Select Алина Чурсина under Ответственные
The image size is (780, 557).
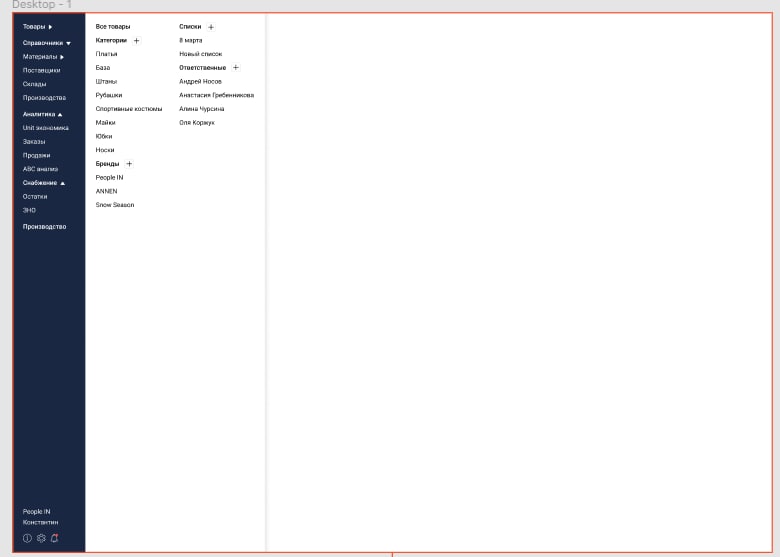tap(201, 109)
